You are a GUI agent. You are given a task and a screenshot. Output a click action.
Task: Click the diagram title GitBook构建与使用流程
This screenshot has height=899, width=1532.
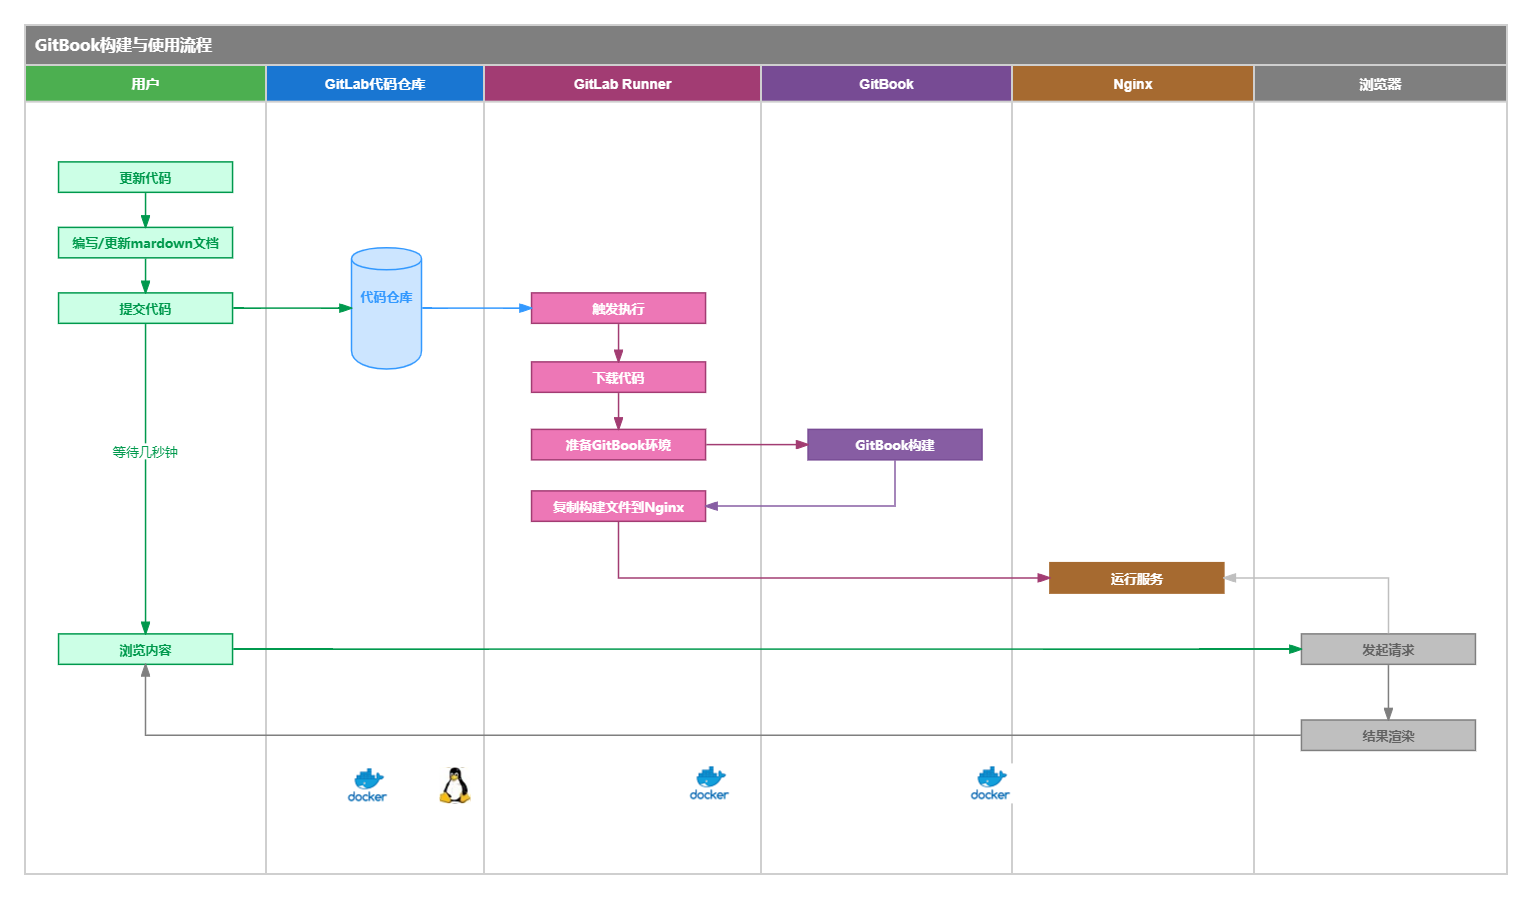pyautogui.click(x=123, y=45)
